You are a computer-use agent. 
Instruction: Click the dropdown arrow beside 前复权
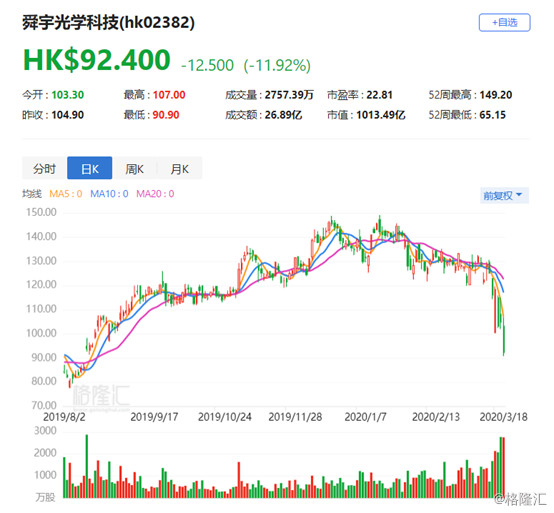tap(519, 195)
